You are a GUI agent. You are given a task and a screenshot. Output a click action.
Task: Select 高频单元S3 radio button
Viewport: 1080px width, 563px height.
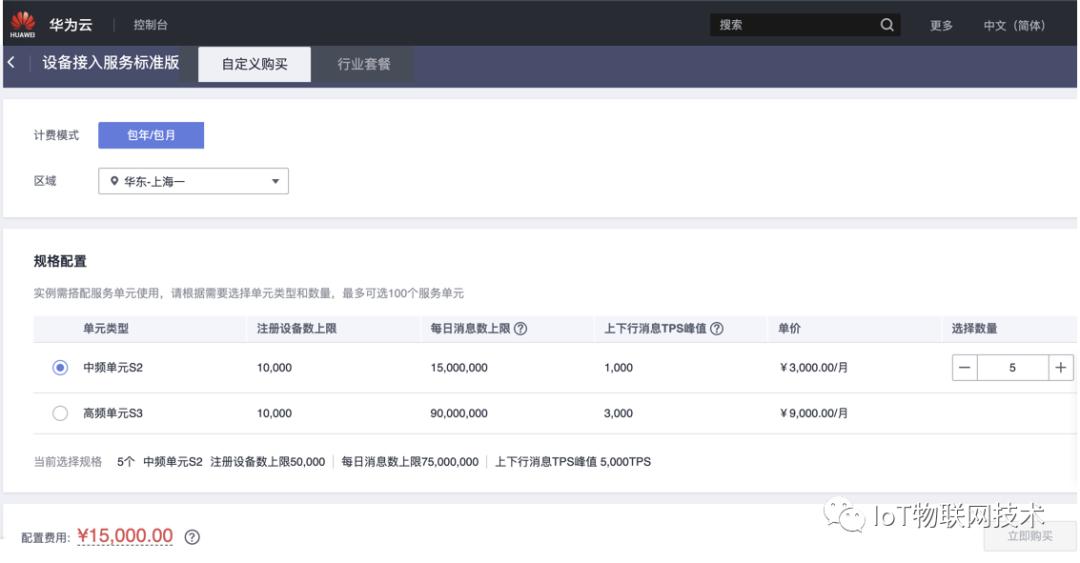[x=61, y=413]
